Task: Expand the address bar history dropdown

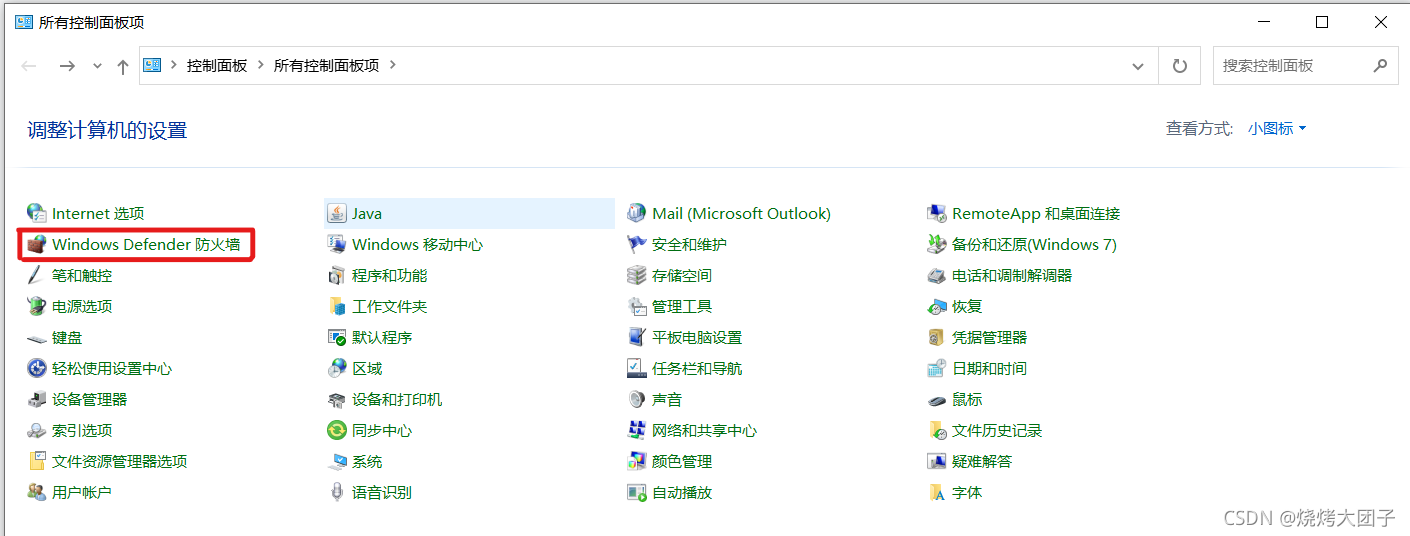Action: 1138,66
